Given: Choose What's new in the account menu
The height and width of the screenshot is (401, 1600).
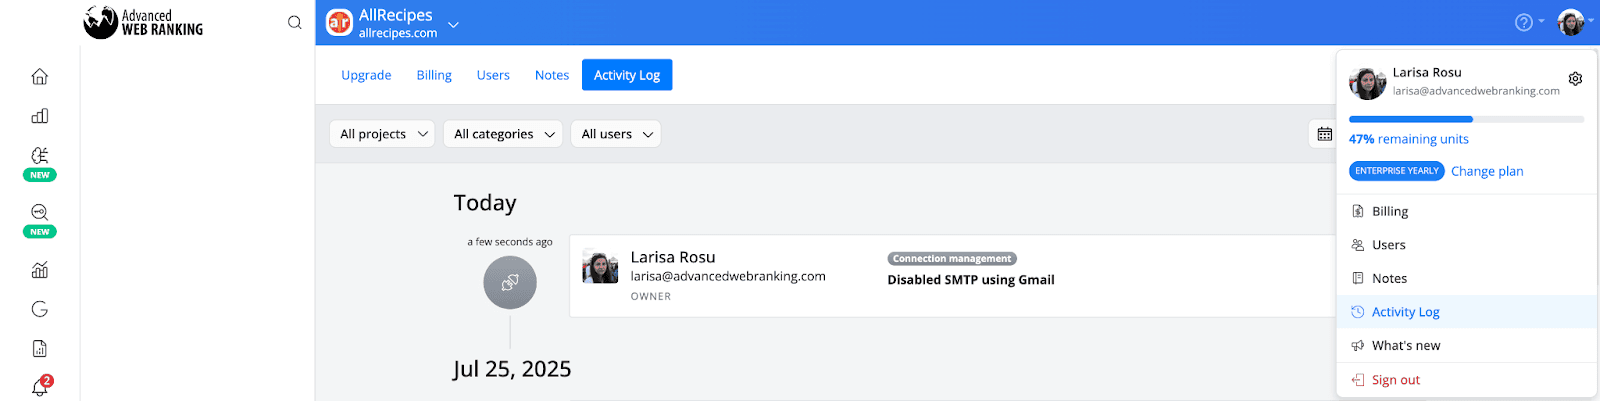Looking at the screenshot, I should (1466, 346).
